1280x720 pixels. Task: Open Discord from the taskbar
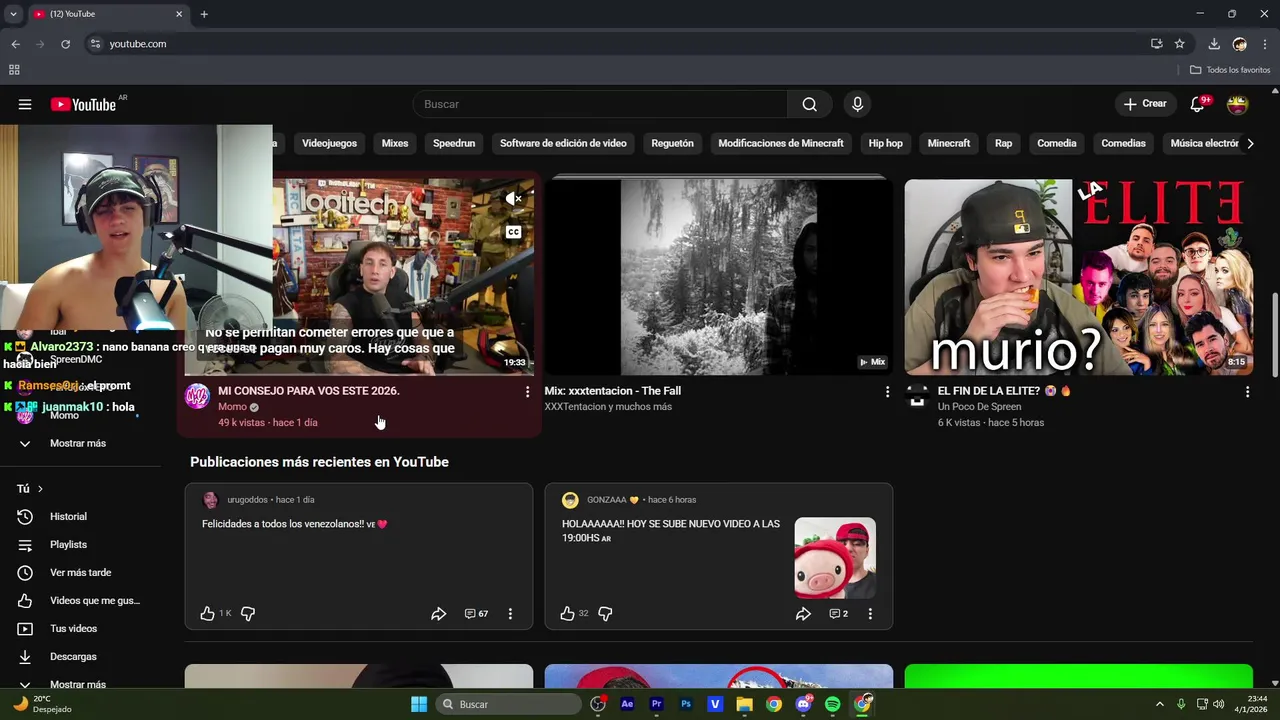(x=804, y=704)
